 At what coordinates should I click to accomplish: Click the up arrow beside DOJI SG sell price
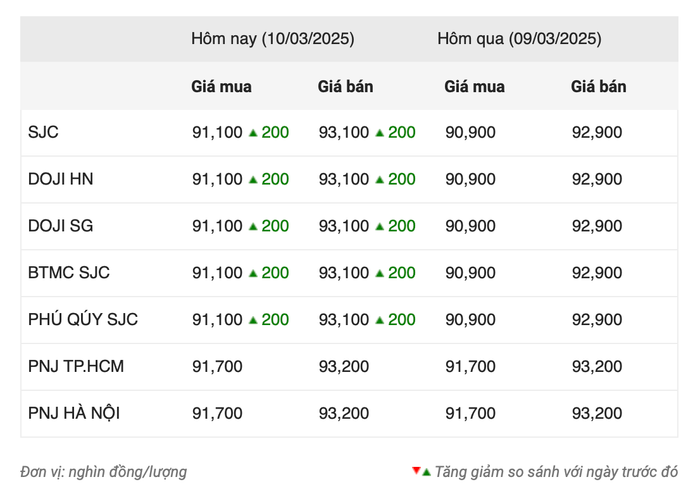point(380,226)
